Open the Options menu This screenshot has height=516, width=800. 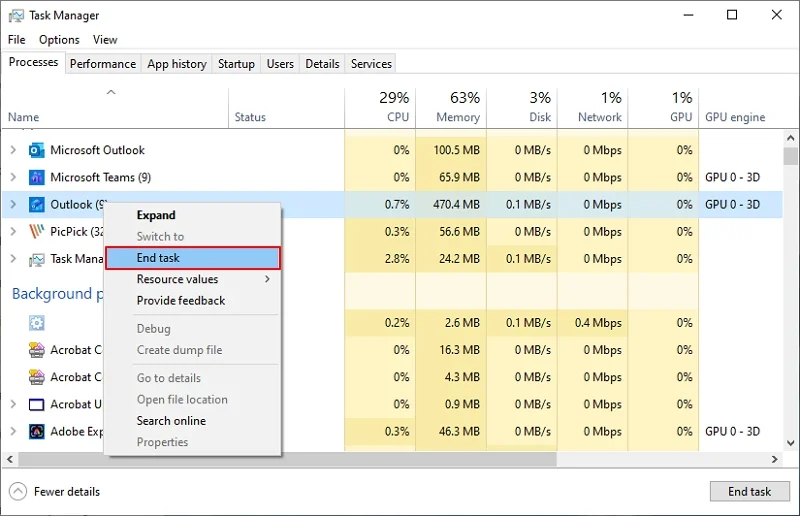[59, 40]
